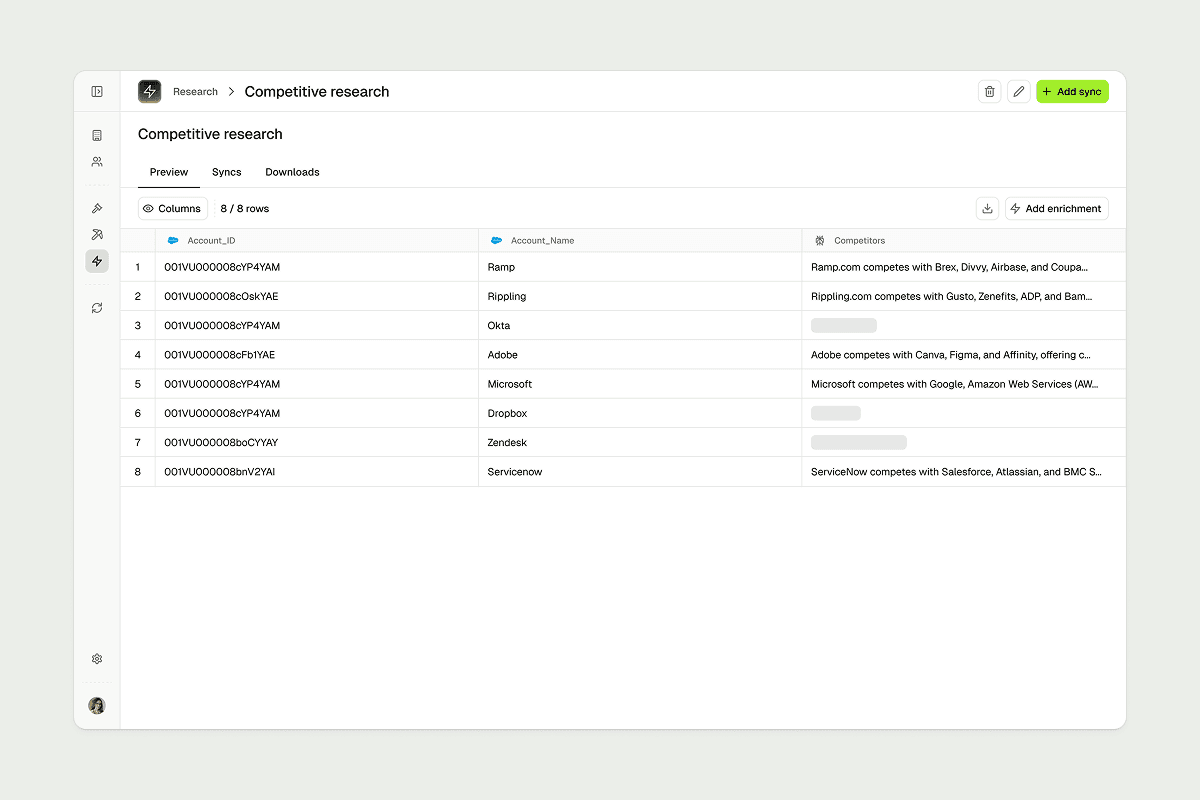Click the green Add sync button
The height and width of the screenshot is (800, 1200).
tap(1072, 91)
